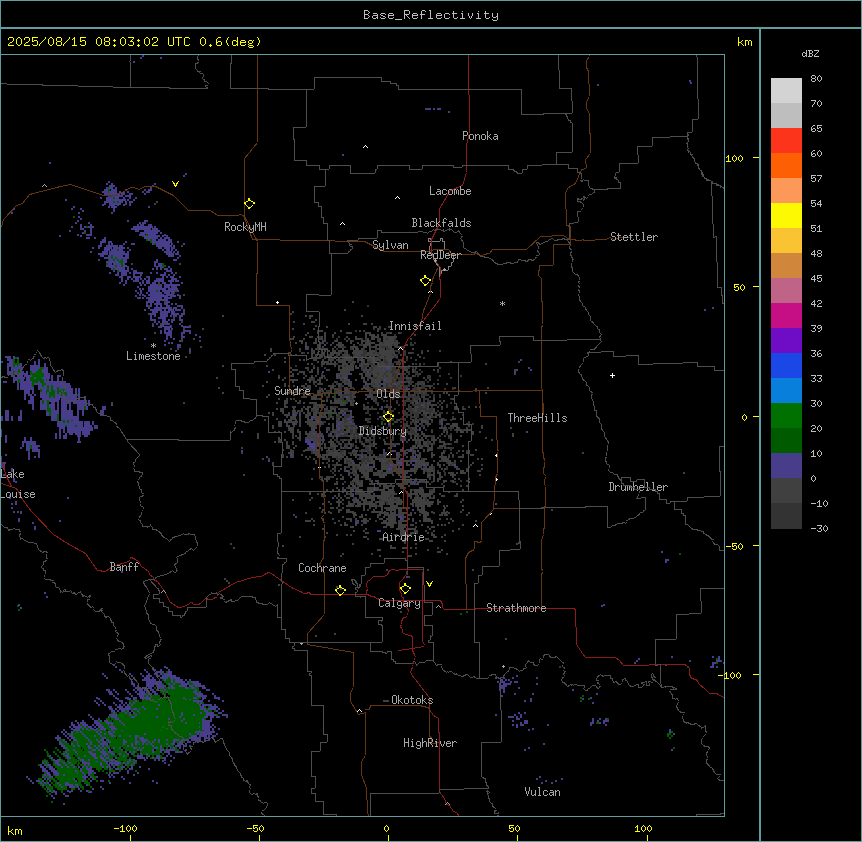Click the white asterisk east of Innisfail
Image resolution: width=862 pixels, height=842 pixels.
502,303
